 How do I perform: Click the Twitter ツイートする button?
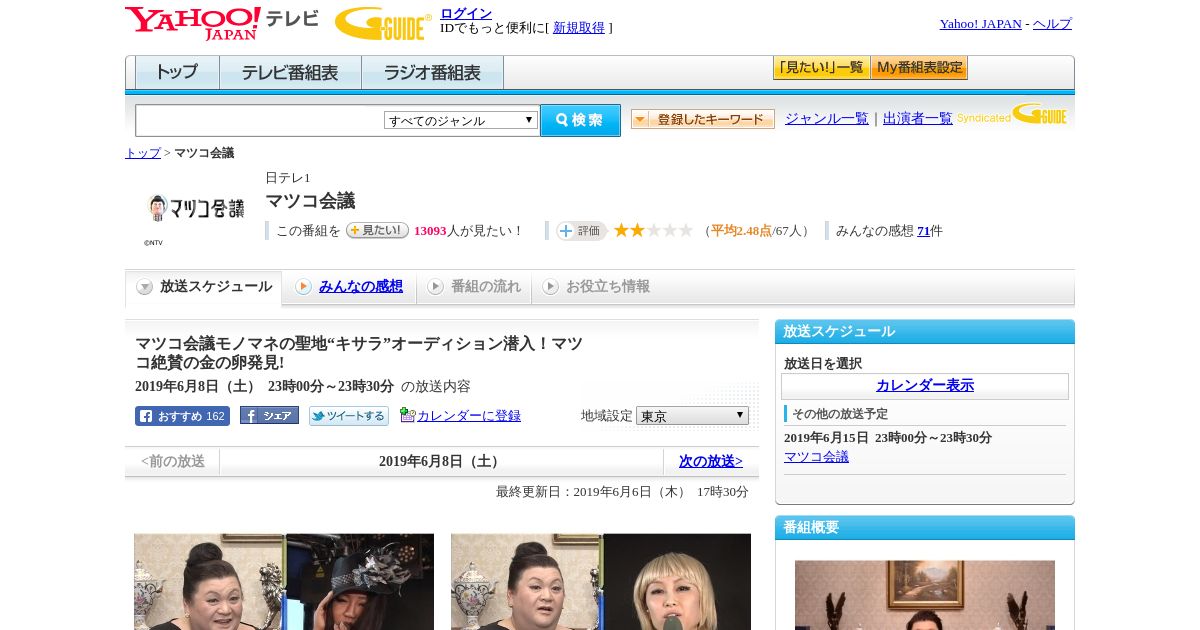[348, 416]
